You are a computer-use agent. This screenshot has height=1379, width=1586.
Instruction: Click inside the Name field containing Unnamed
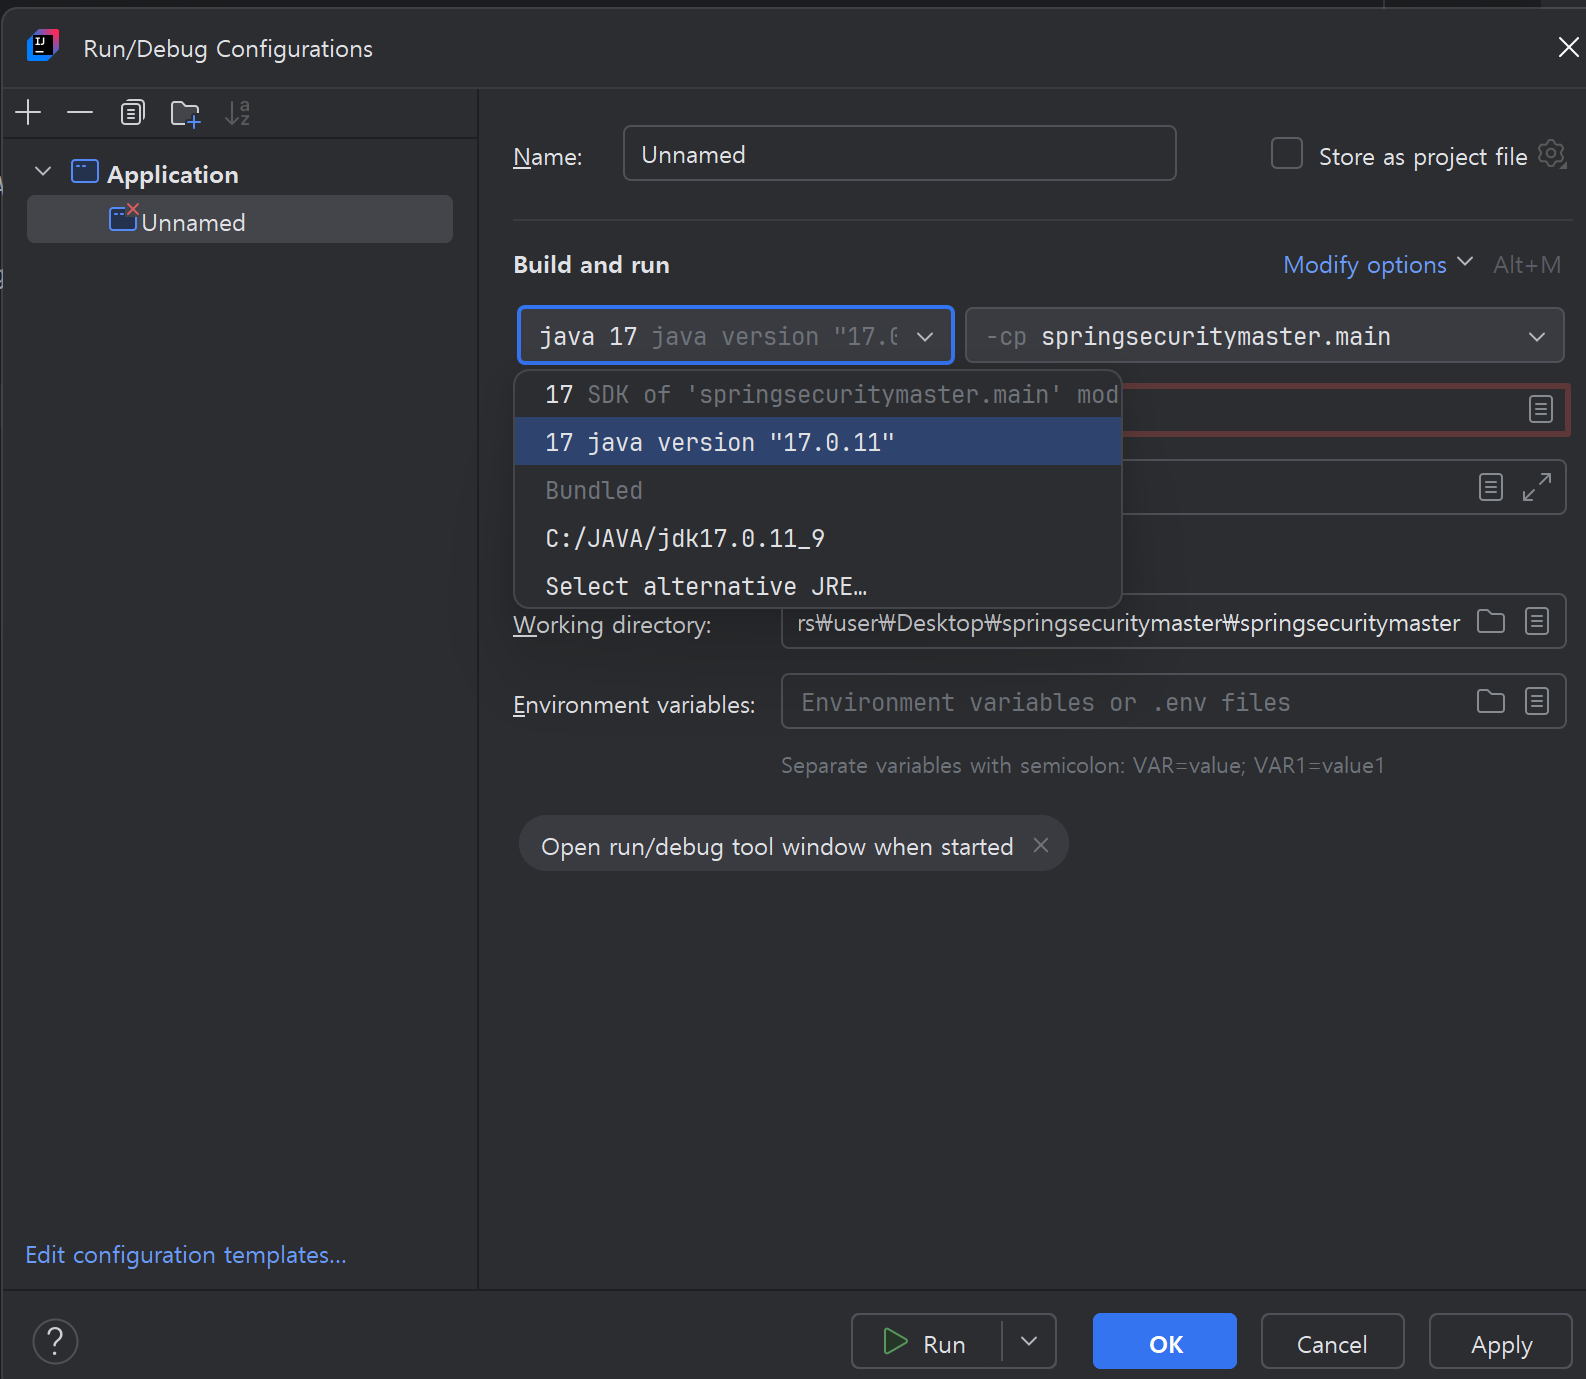(x=900, y=153)
